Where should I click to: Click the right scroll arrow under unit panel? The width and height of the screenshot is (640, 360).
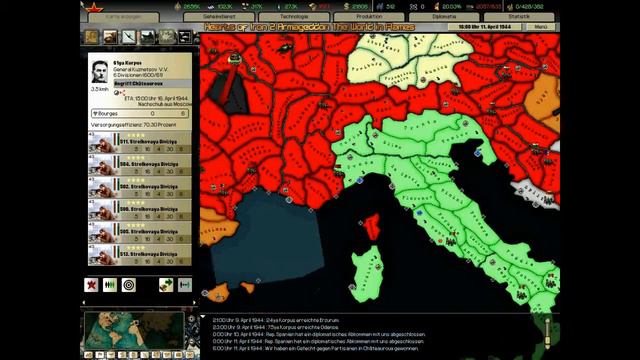194,302
